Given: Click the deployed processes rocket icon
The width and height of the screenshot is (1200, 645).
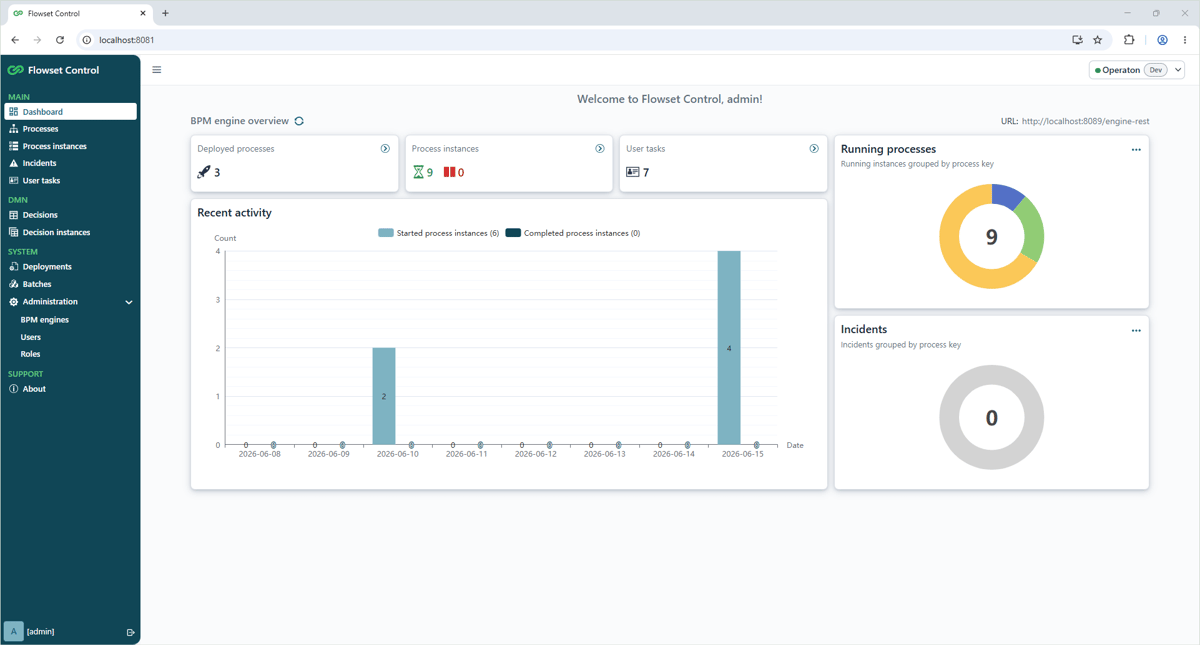Looking at the screenshot, I should click(x=204, y=172).
